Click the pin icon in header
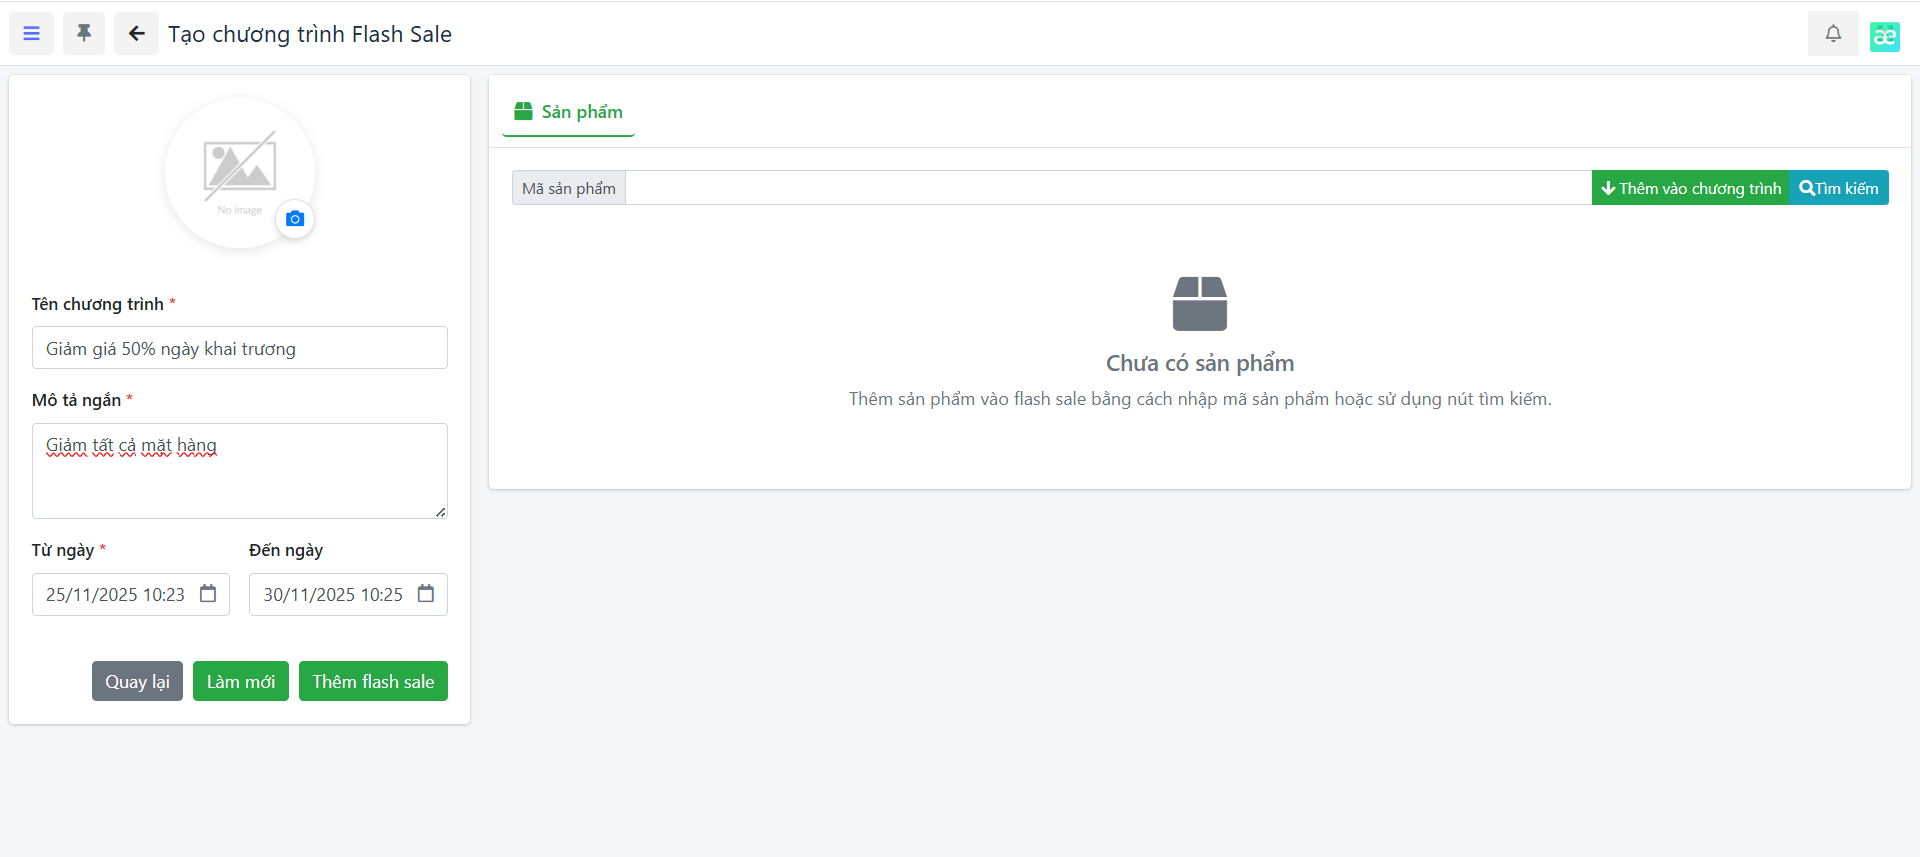 [84, 34]
